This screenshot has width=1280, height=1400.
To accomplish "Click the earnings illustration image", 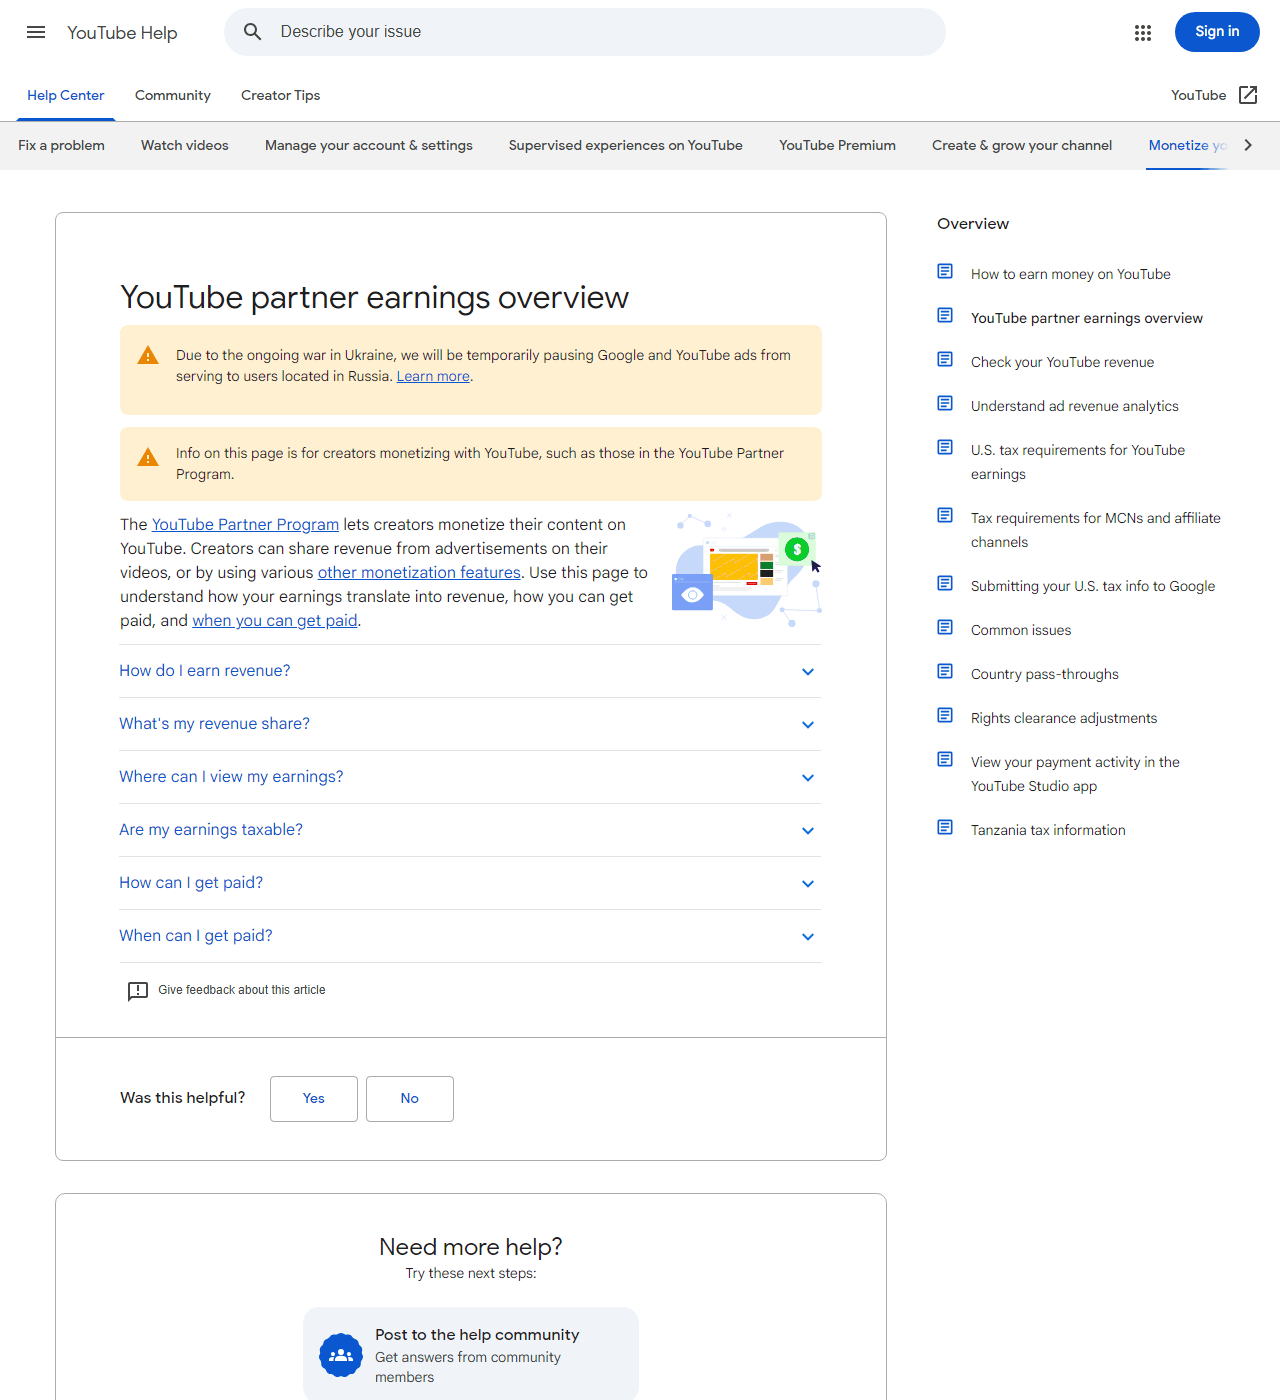I will [x=747, y=570].
